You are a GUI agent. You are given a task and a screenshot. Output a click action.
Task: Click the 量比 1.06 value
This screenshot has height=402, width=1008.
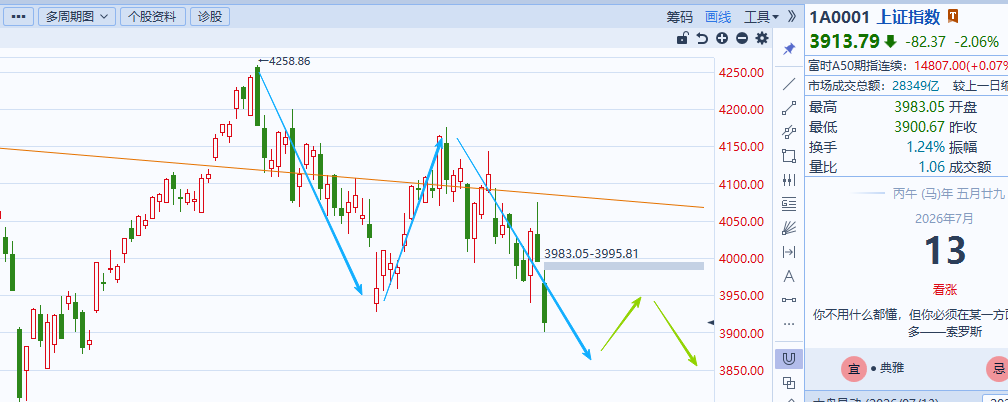[932, 167]
